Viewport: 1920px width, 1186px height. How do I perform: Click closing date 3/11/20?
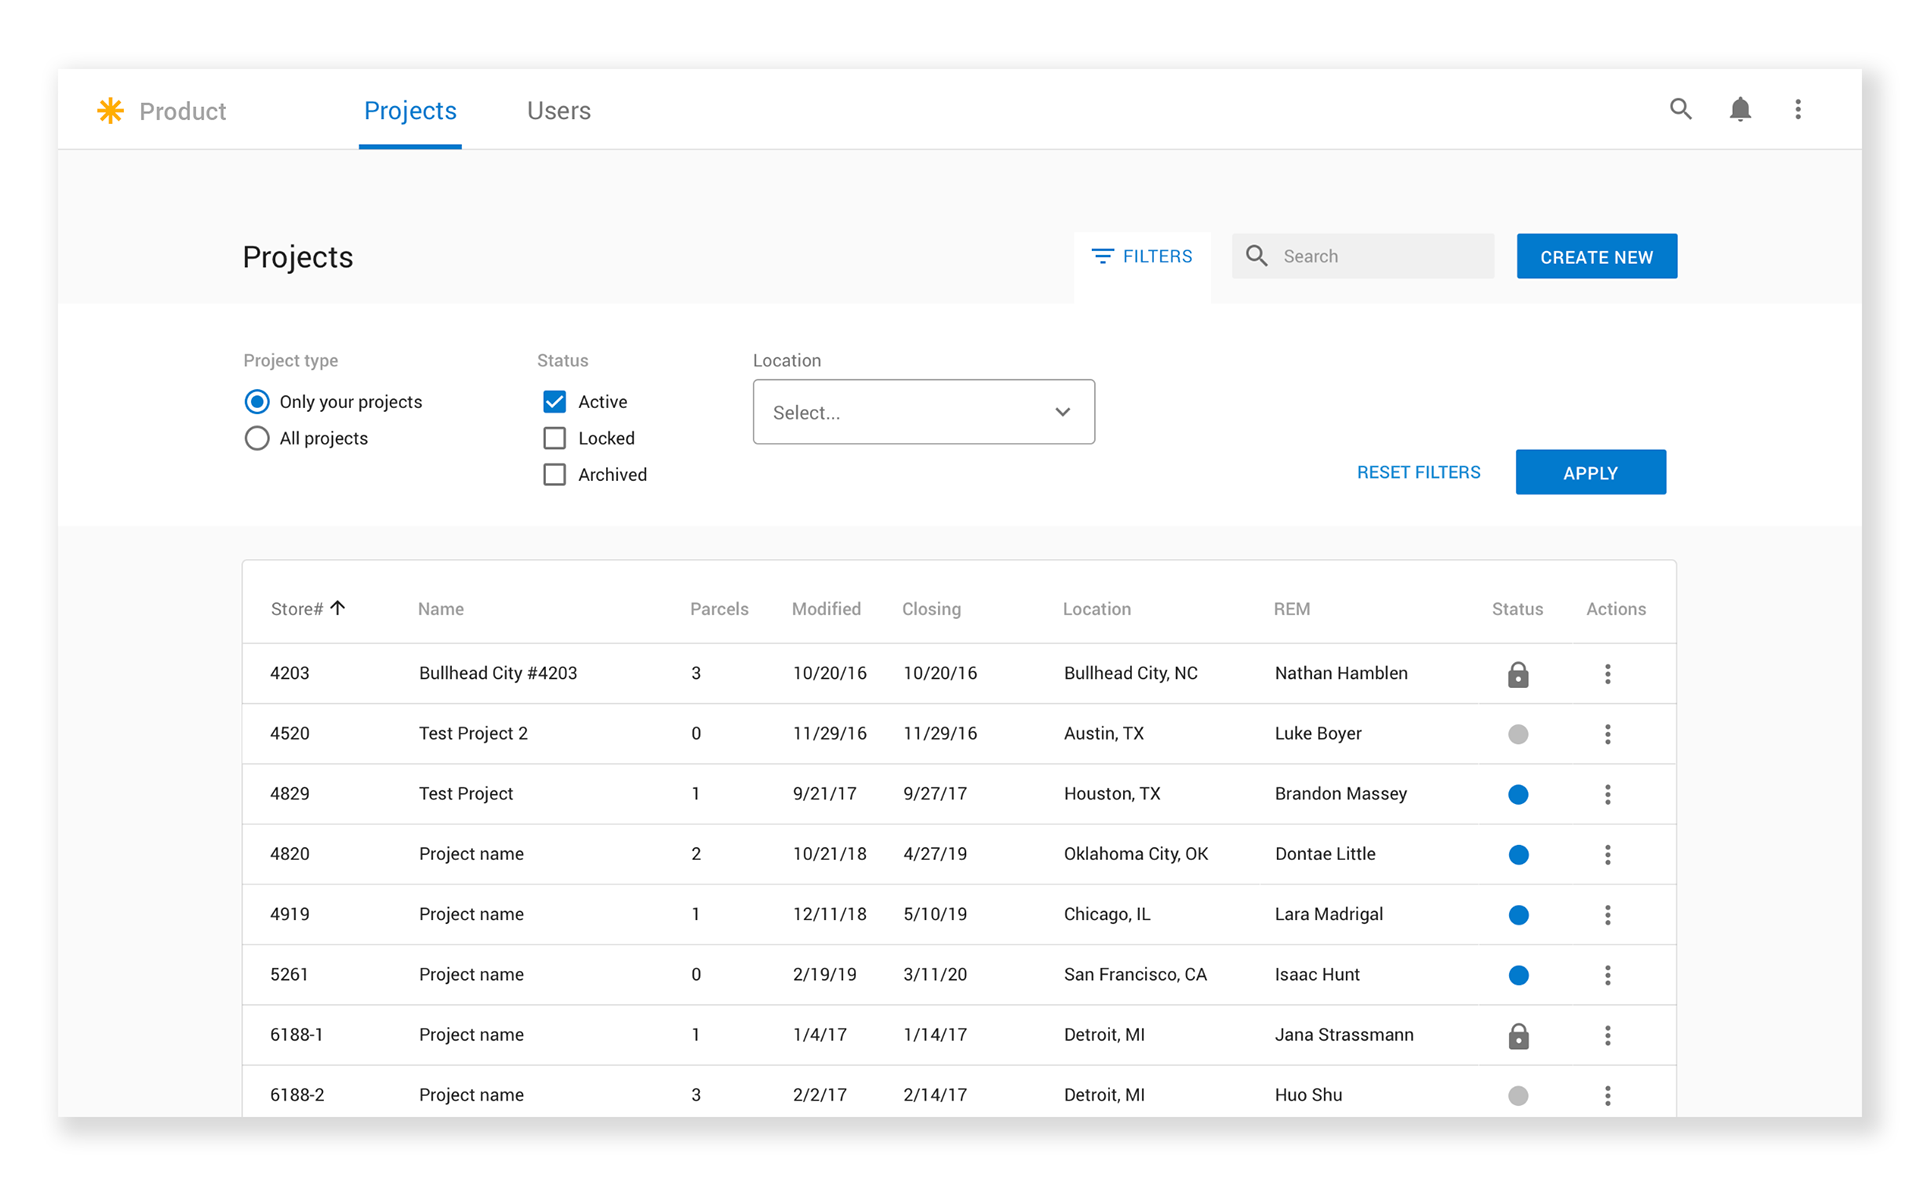click(935, 974)
